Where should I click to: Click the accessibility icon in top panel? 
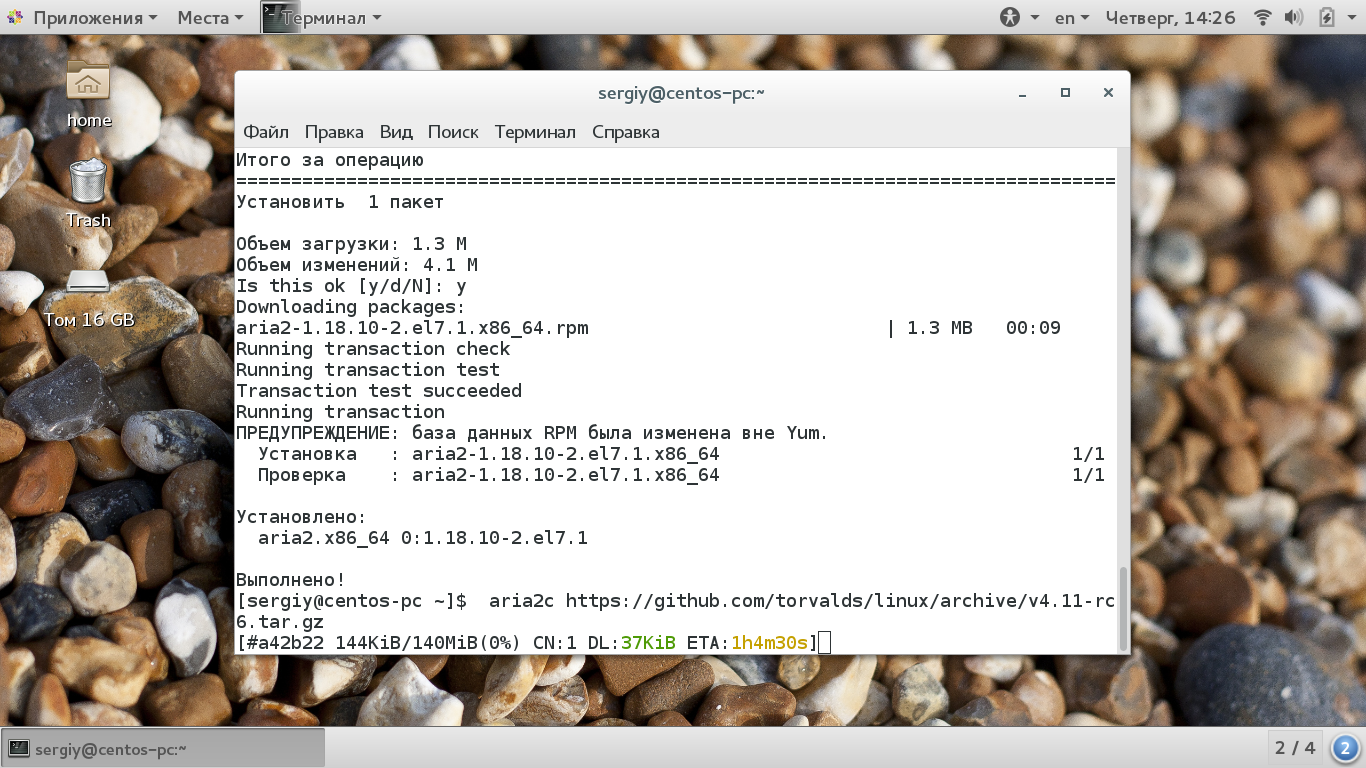(1009, 18)
